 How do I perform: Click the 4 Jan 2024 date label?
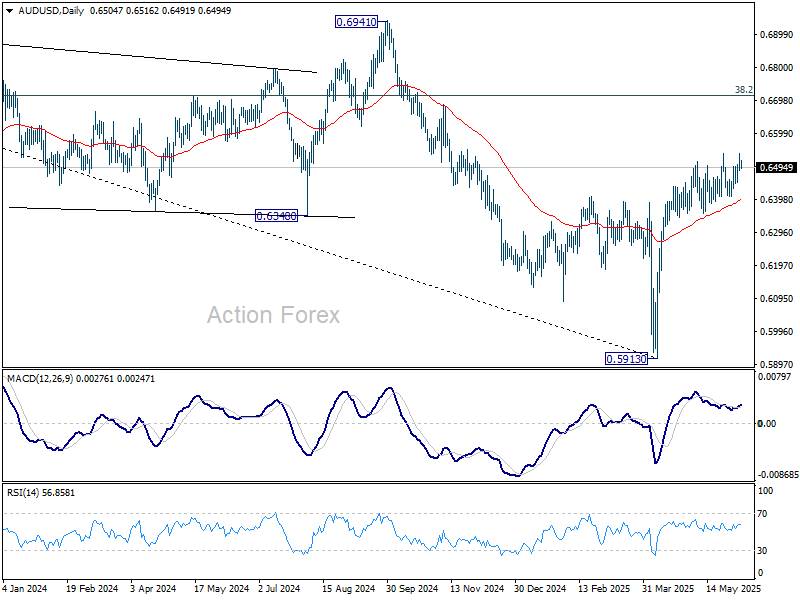[24, 588]
